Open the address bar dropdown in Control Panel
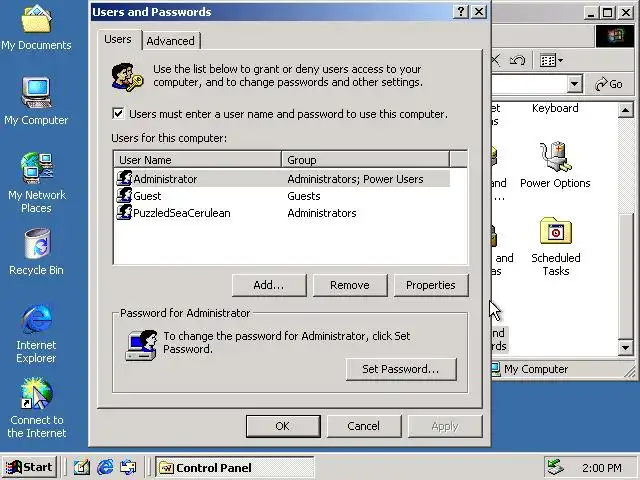This screenshot has height=480, width=640. [574, 84]
